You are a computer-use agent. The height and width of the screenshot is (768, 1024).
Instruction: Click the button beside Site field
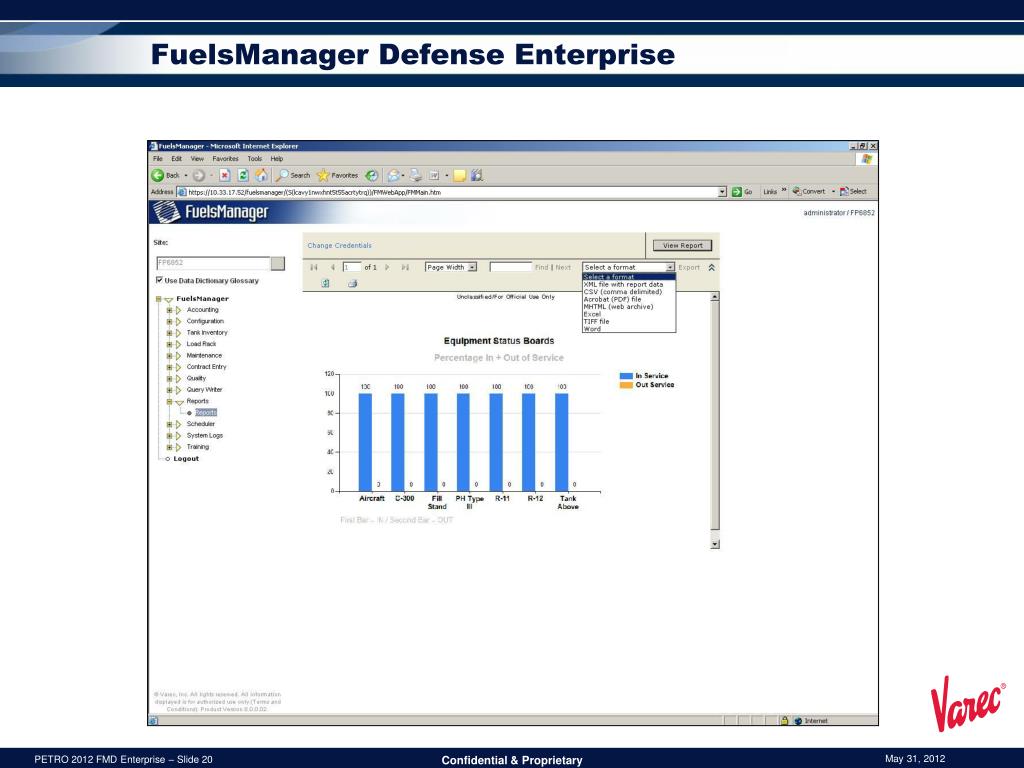point(278,263)
